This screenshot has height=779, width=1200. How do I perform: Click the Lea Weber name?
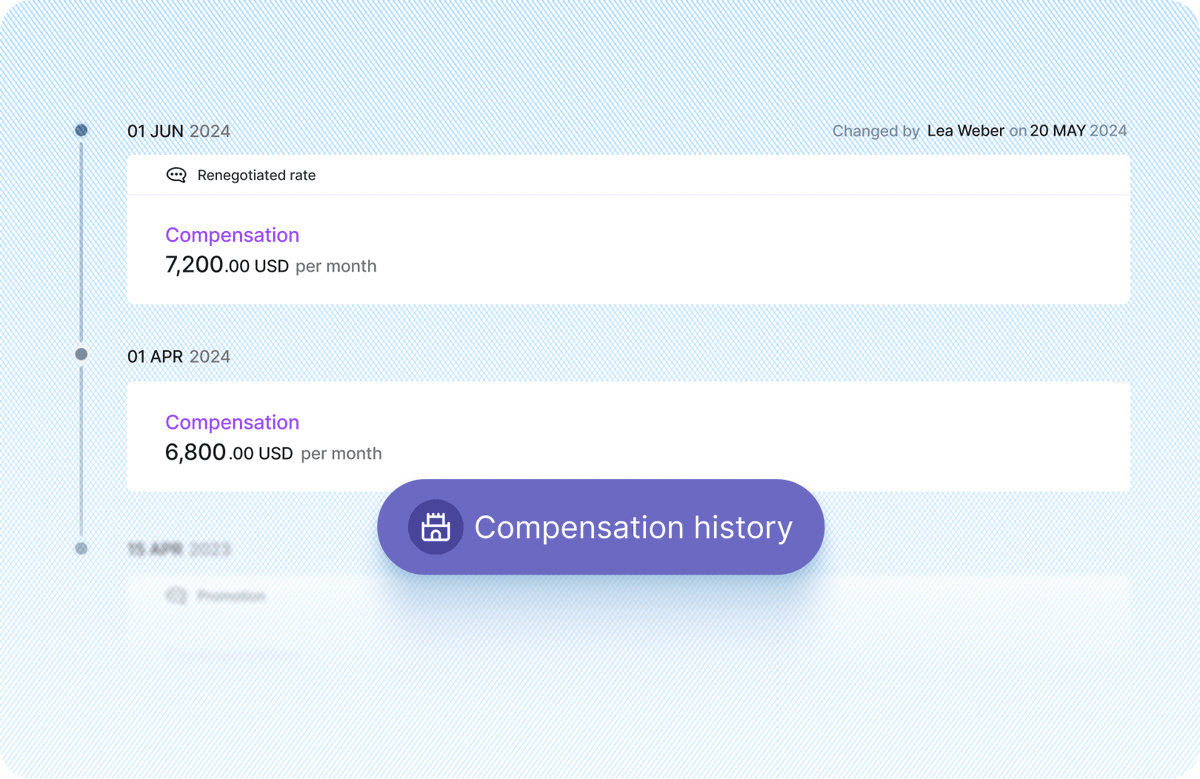965,131
